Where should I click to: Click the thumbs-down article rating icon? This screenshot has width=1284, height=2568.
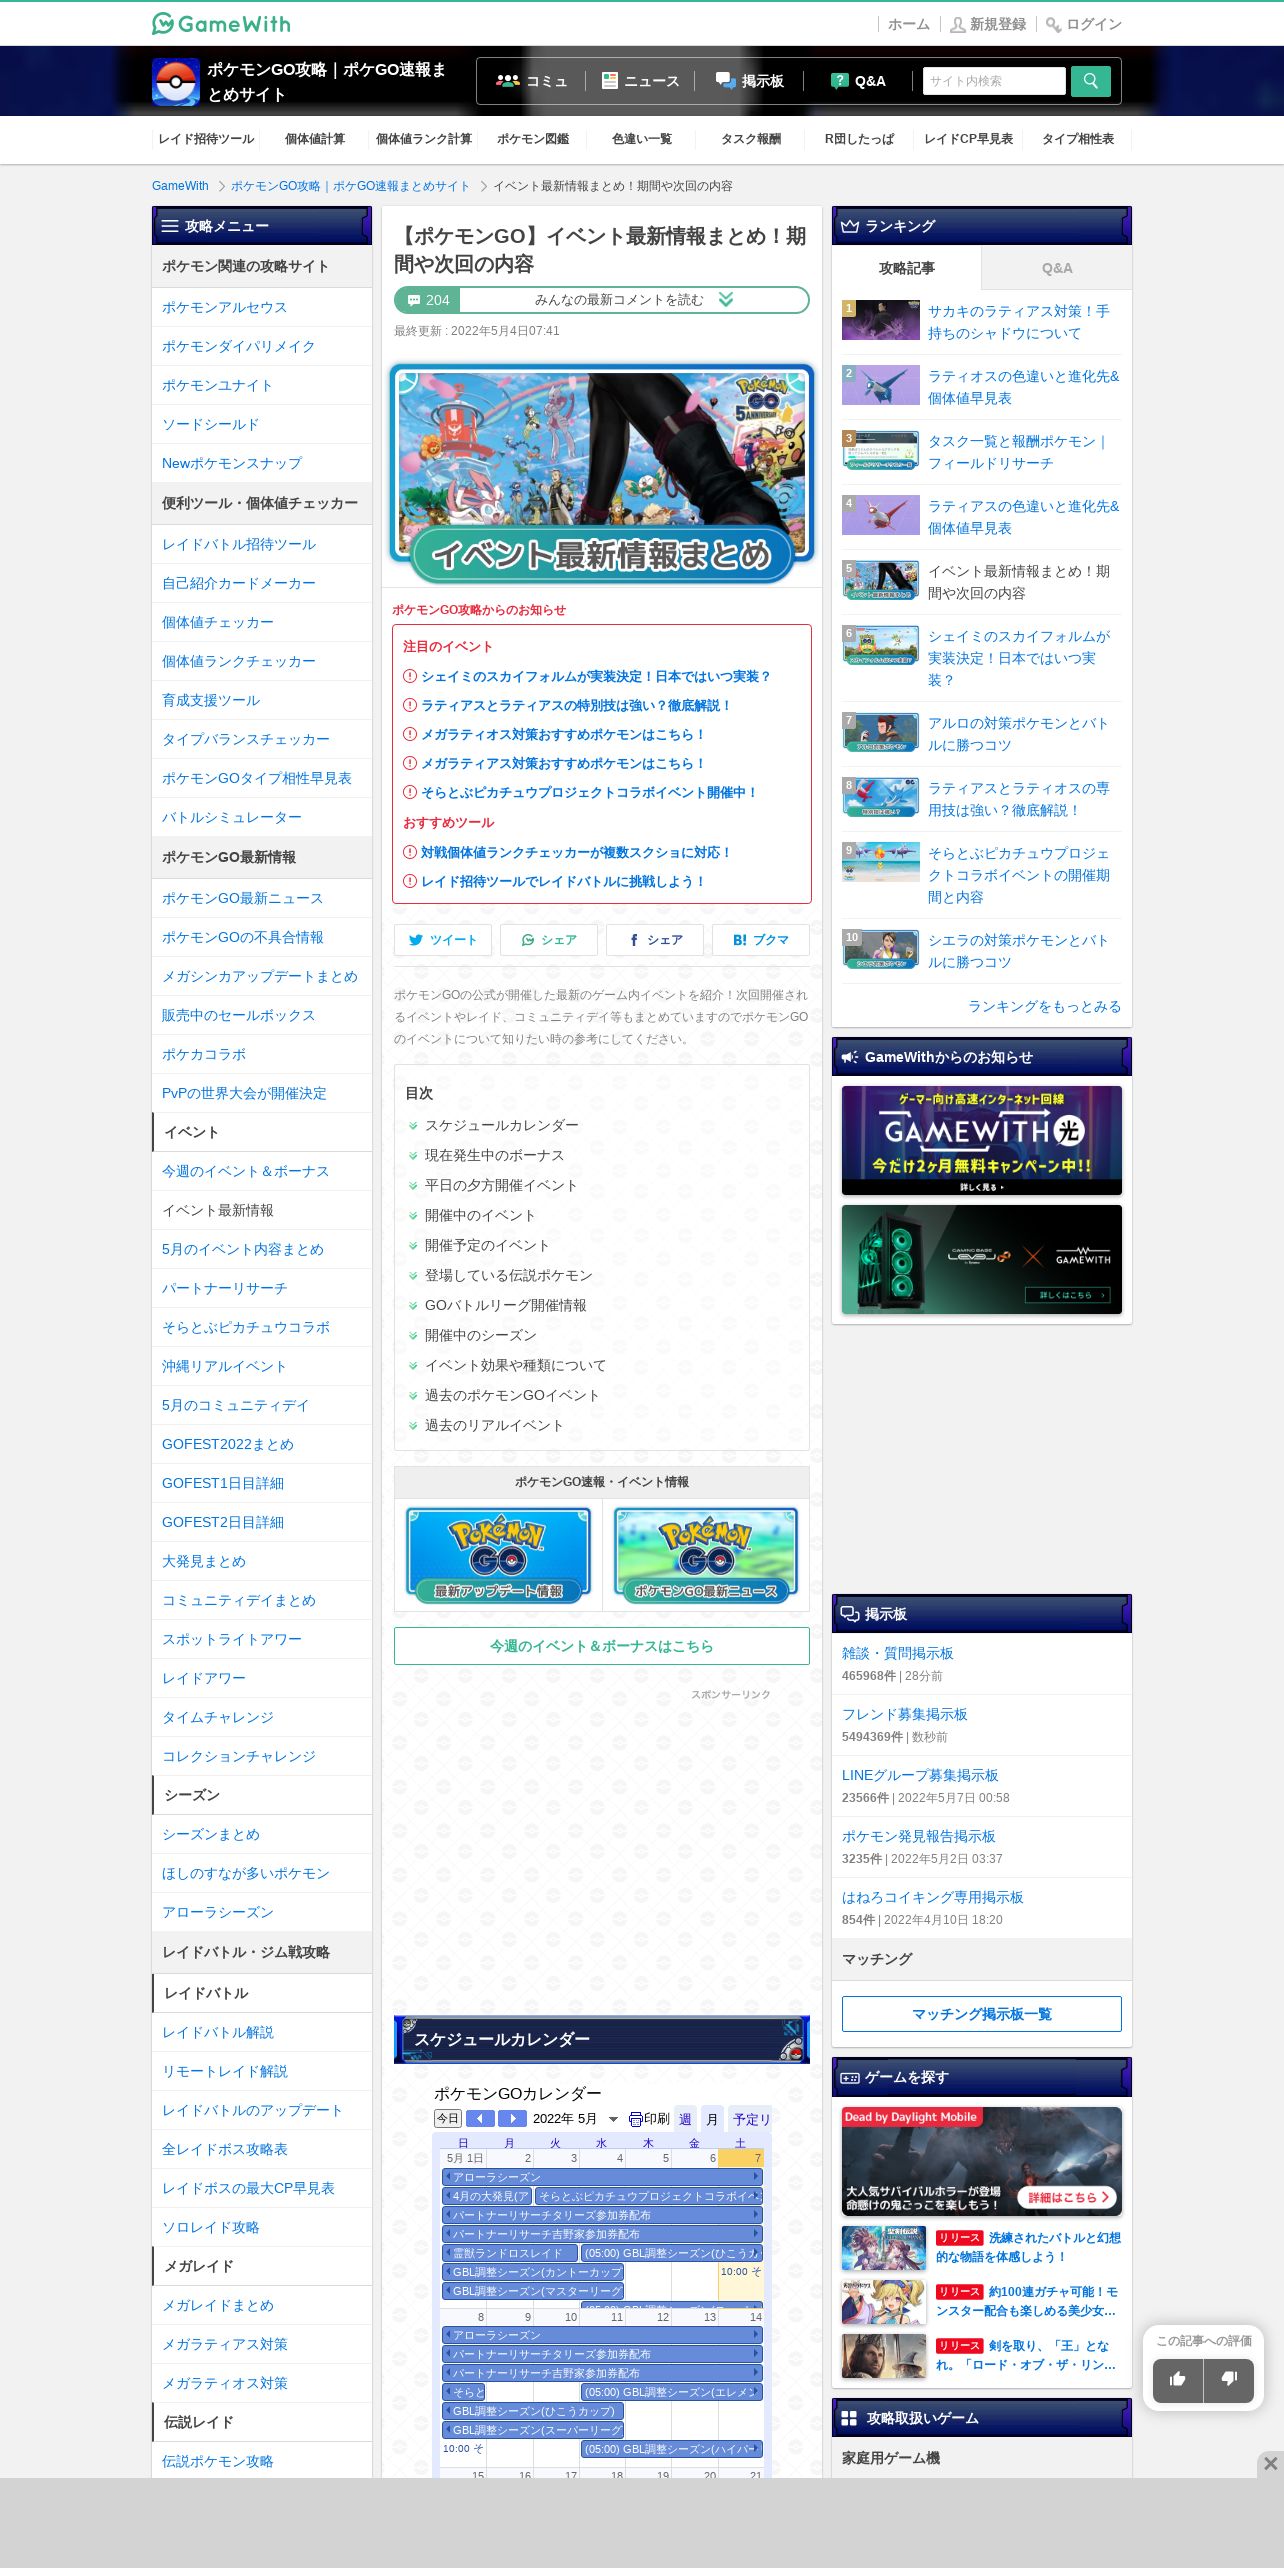(x=1229, y=2379)
